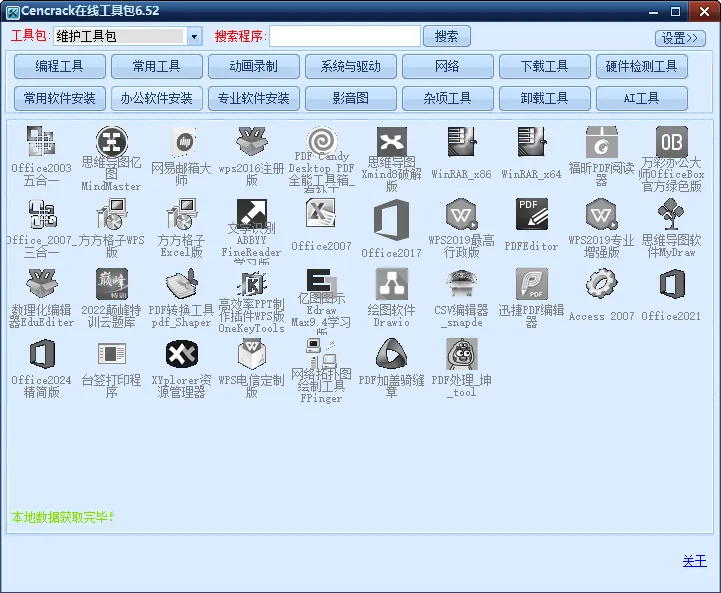Open Access 2007 gear icon
Screen dimensions: 721x593
(x=601, y=284)
